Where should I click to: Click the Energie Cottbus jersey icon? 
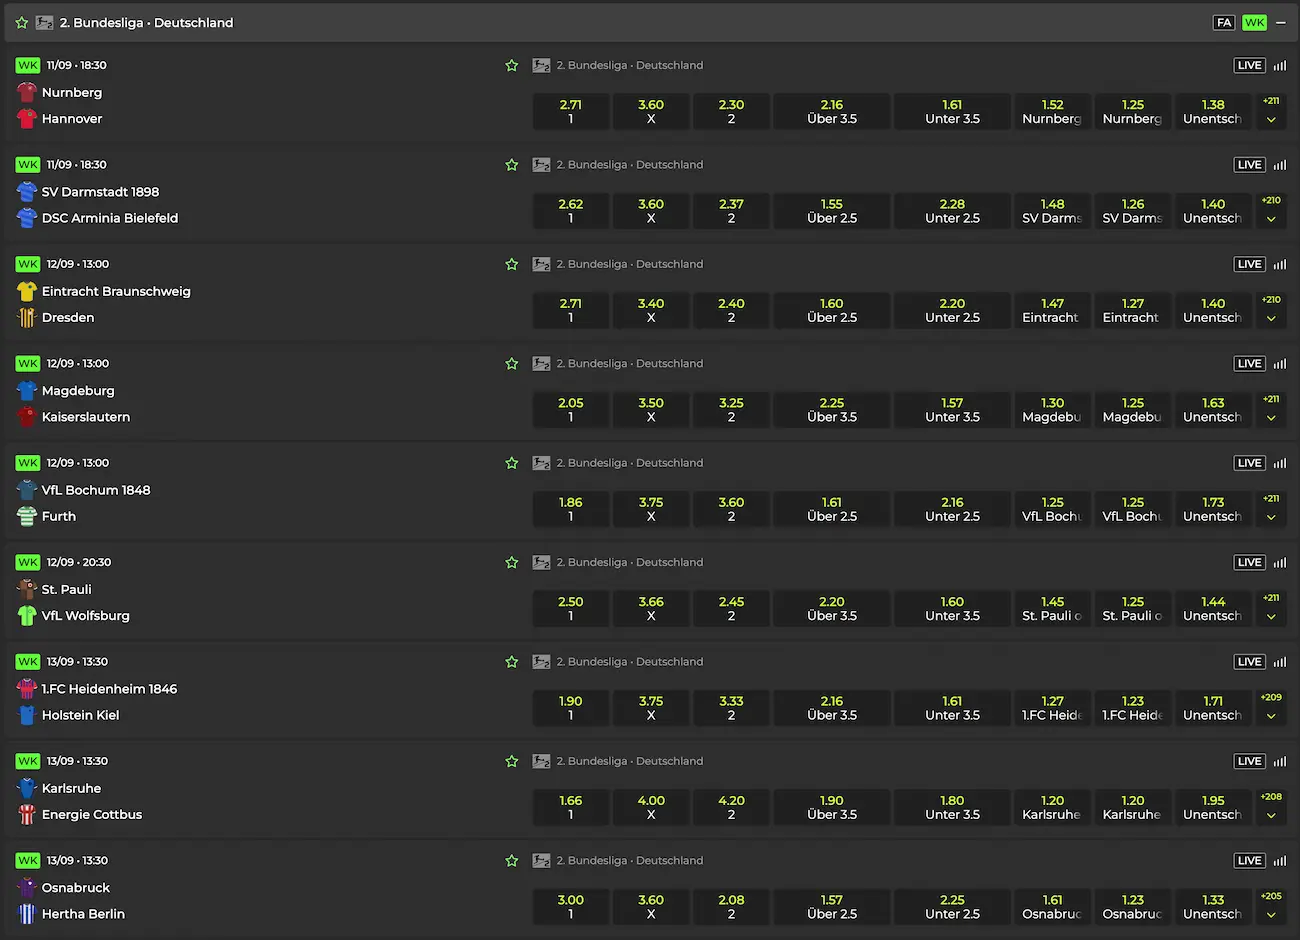click(x=27, y=814)
